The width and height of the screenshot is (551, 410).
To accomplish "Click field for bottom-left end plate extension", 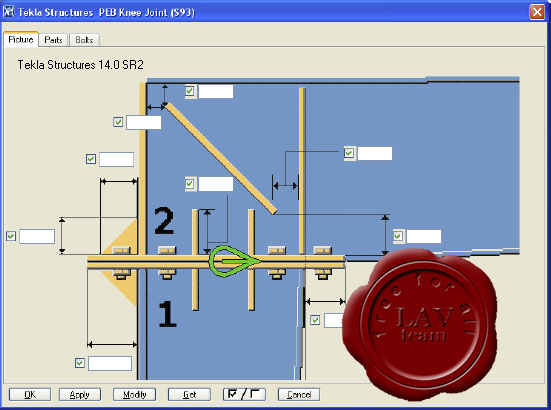I will pyautogui.click(x=110, y=363).
